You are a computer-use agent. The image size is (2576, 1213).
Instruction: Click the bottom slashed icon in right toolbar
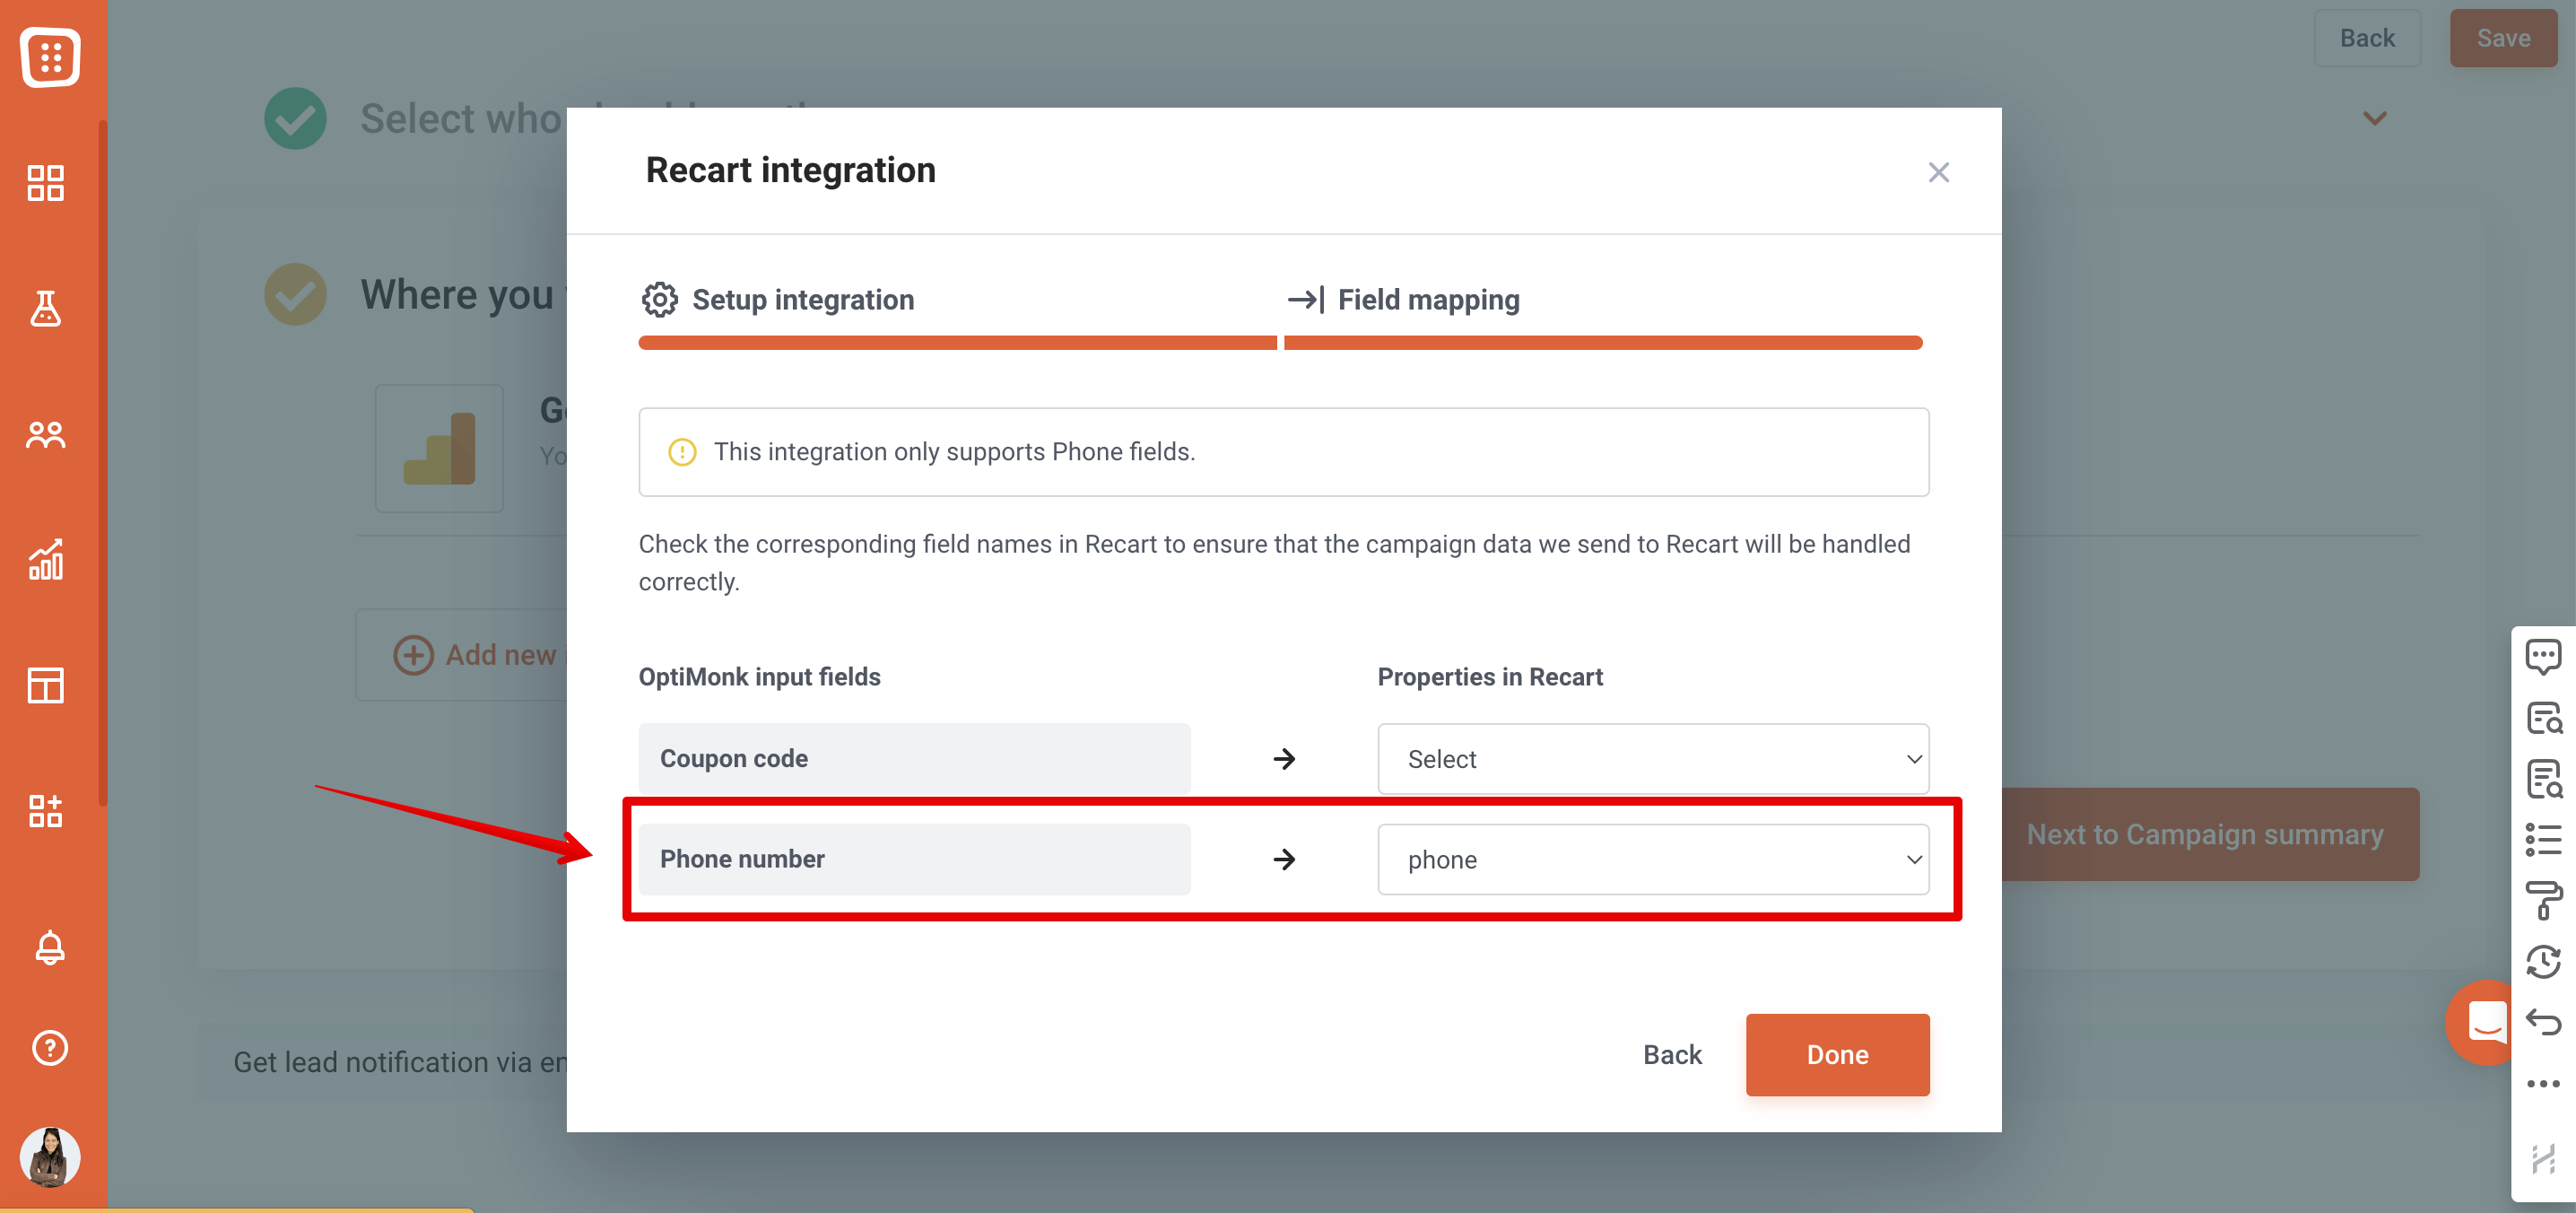(2543, 1158)
